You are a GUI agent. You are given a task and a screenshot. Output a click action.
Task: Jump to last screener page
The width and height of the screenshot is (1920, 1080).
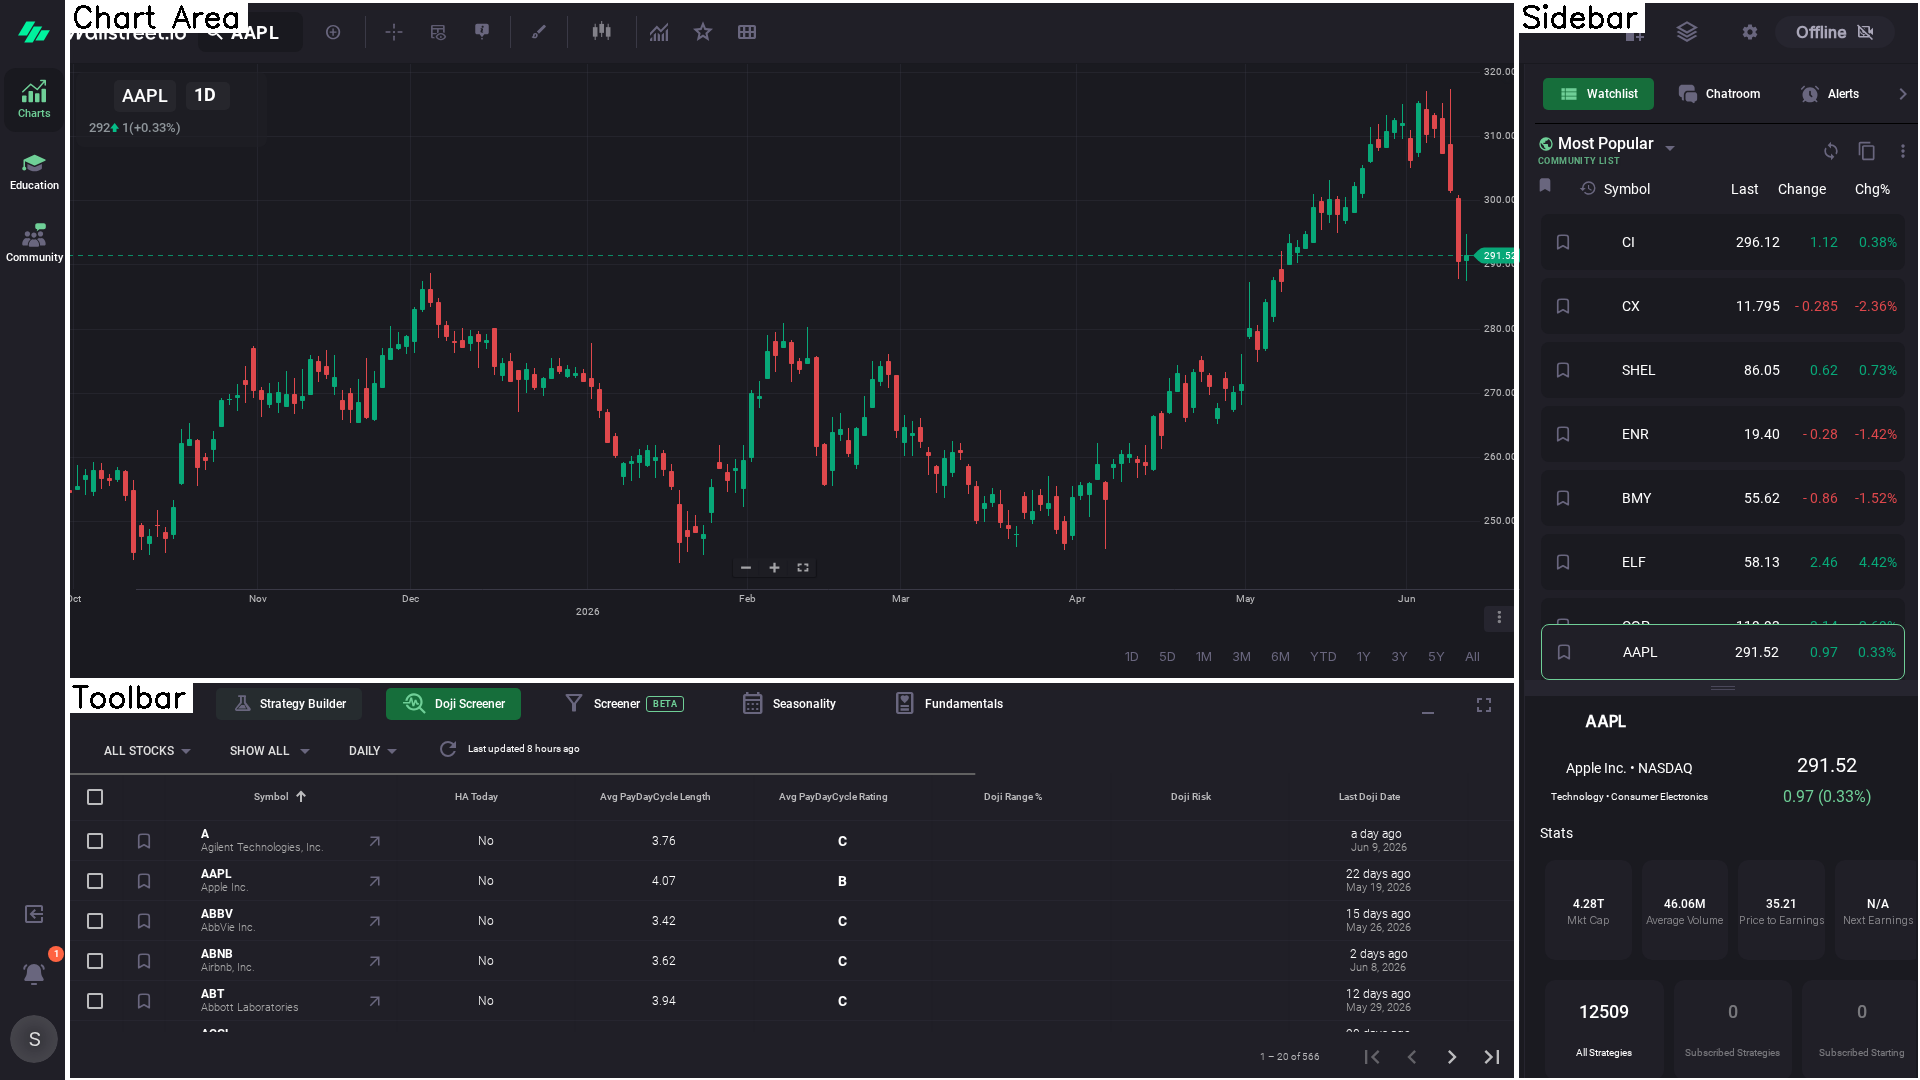[1492, 1057]
